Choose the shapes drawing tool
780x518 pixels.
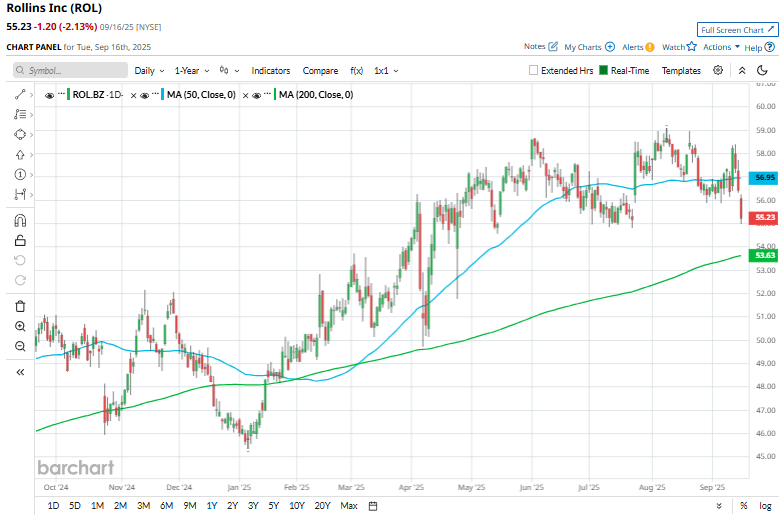(20, 135)
